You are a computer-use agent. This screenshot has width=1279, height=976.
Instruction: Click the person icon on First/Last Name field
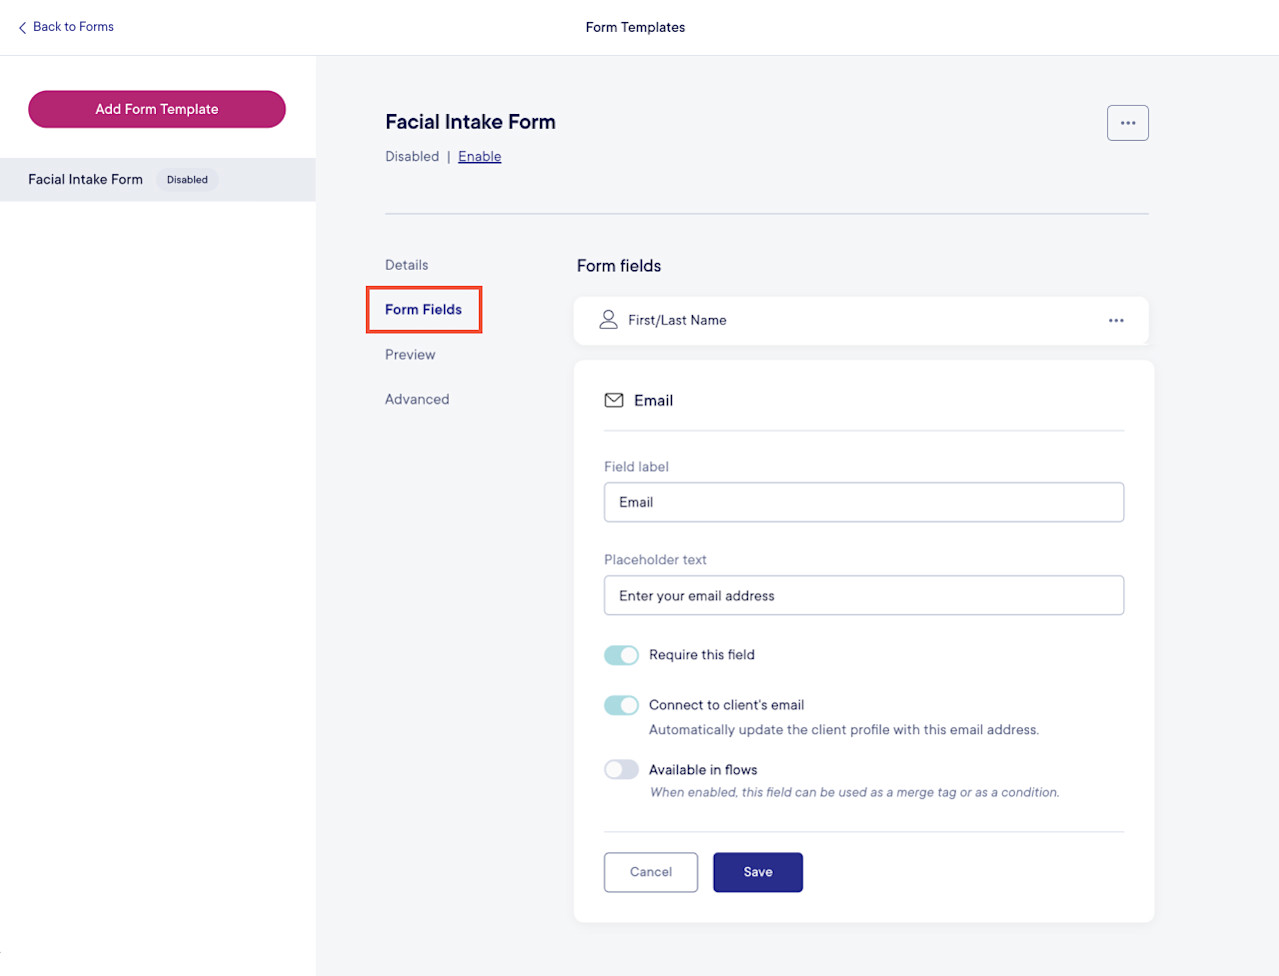click(x=609, y=320)
